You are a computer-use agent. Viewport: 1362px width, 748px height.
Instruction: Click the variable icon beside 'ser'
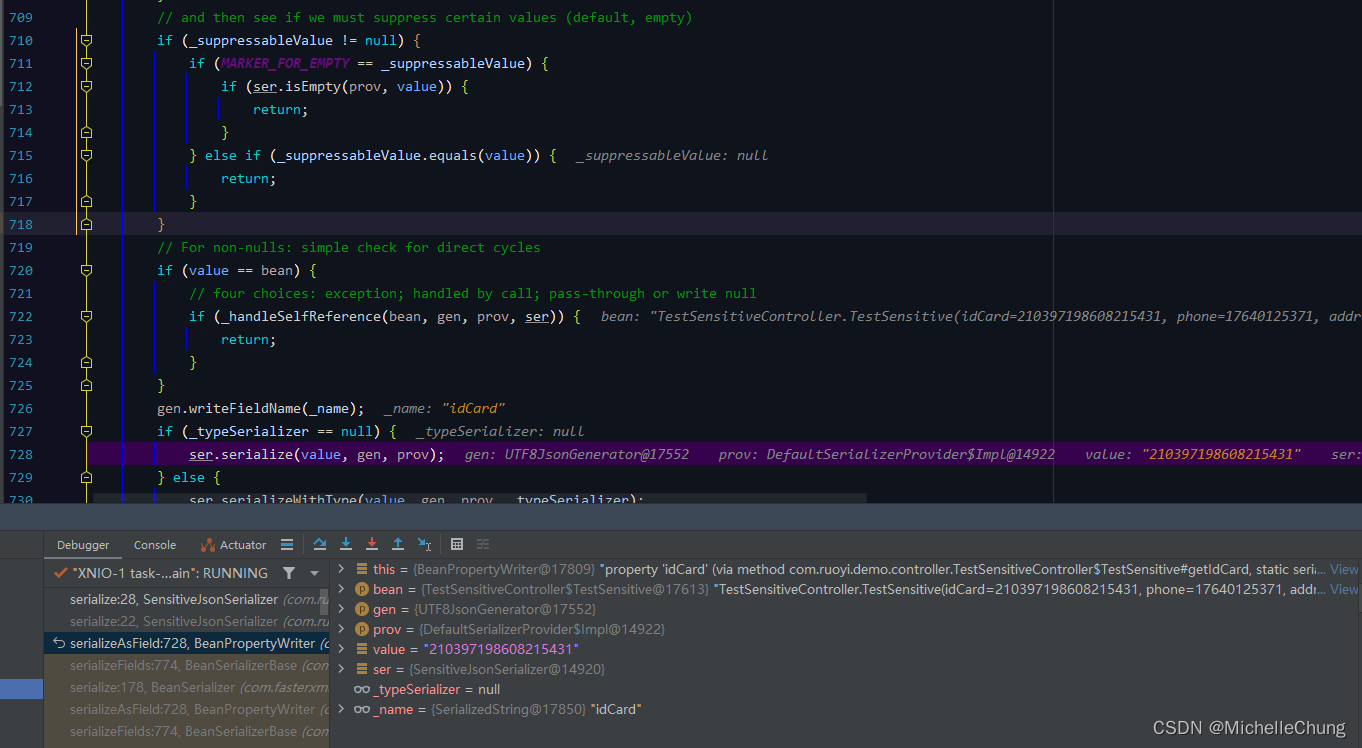(x=362, y=669)
